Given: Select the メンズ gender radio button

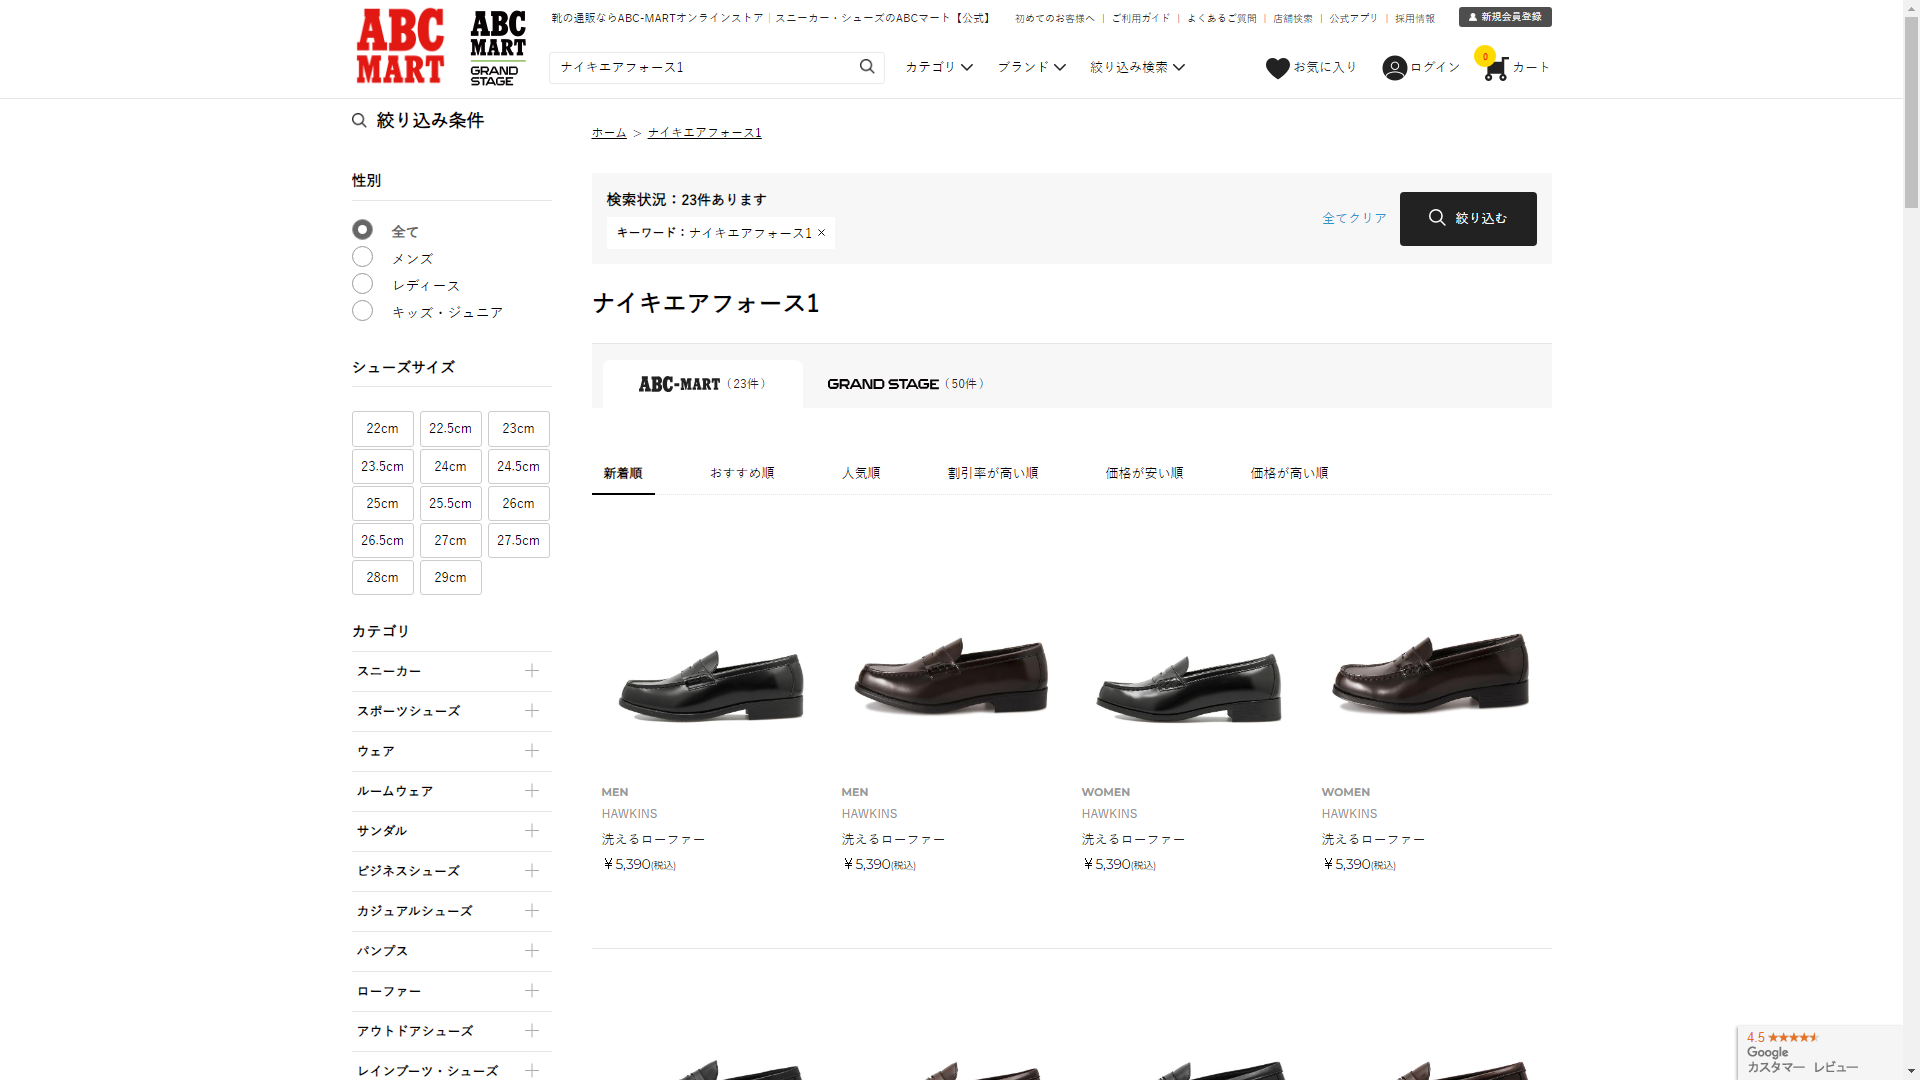Looking at the screenshot, I should [x=362, y=257].
